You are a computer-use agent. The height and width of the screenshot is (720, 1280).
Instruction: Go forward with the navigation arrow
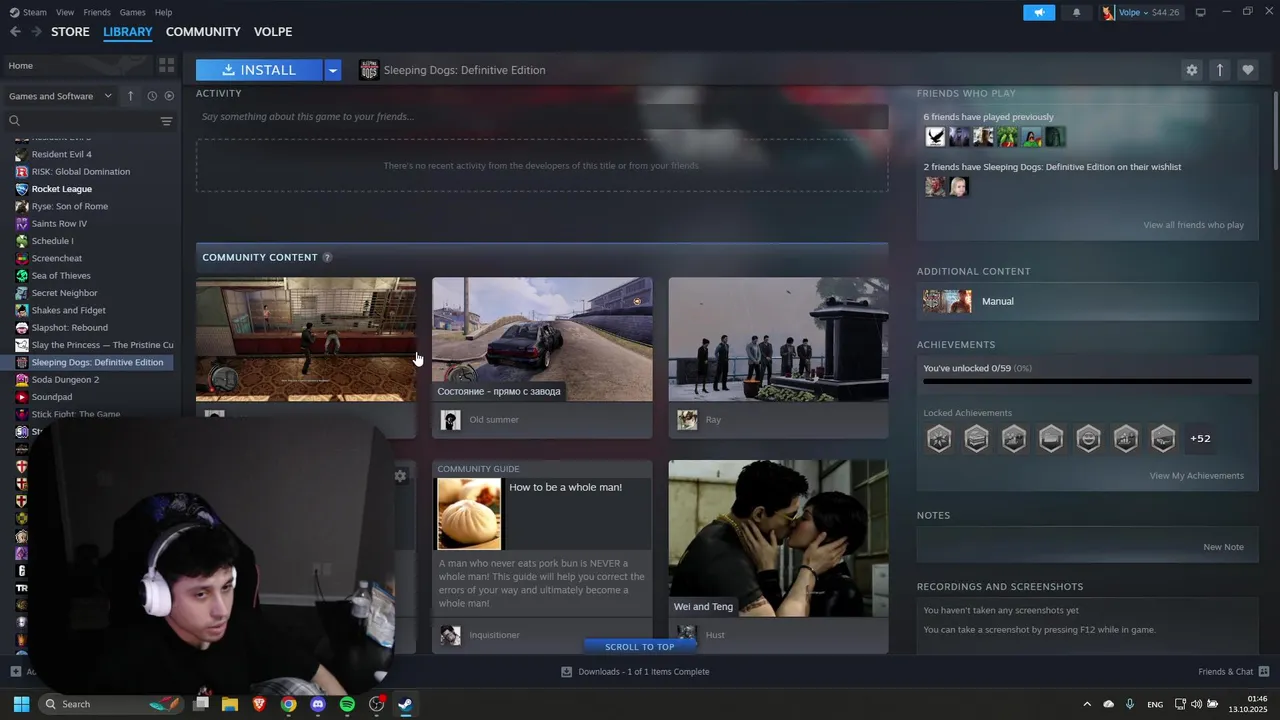click(x=36, y=32)
